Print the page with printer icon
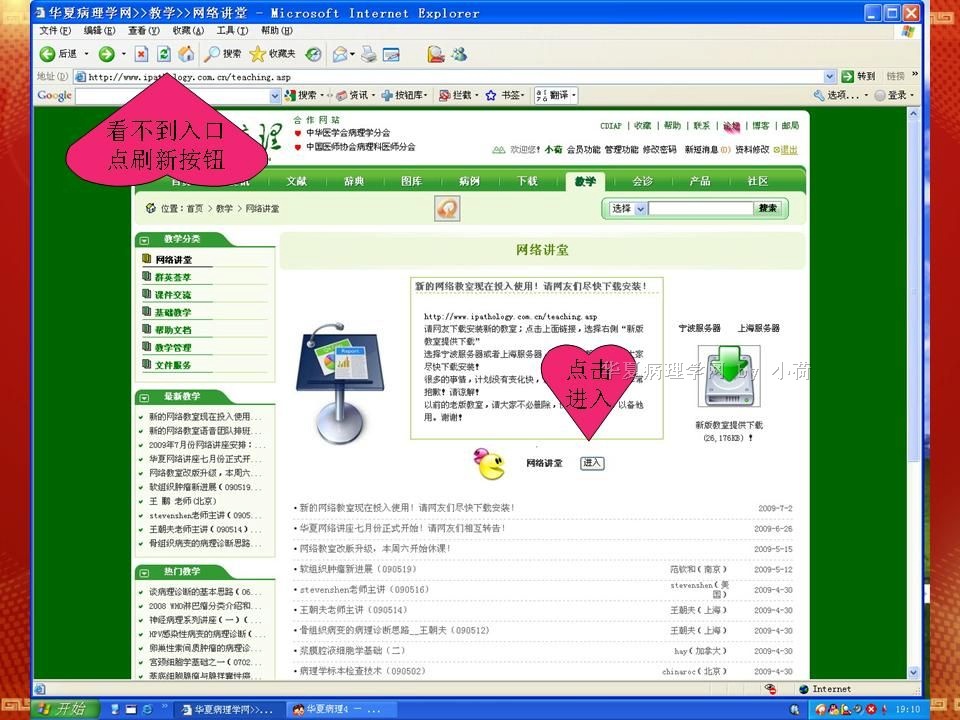960x720 pixels. coord(369,54)
